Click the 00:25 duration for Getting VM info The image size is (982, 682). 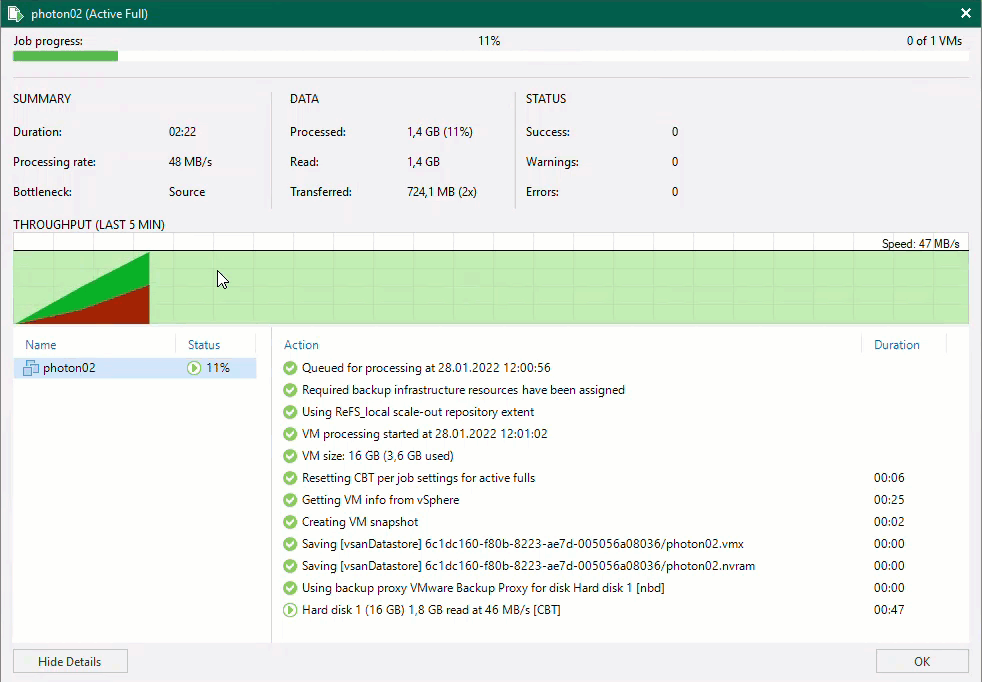click(x=889, y=500)
